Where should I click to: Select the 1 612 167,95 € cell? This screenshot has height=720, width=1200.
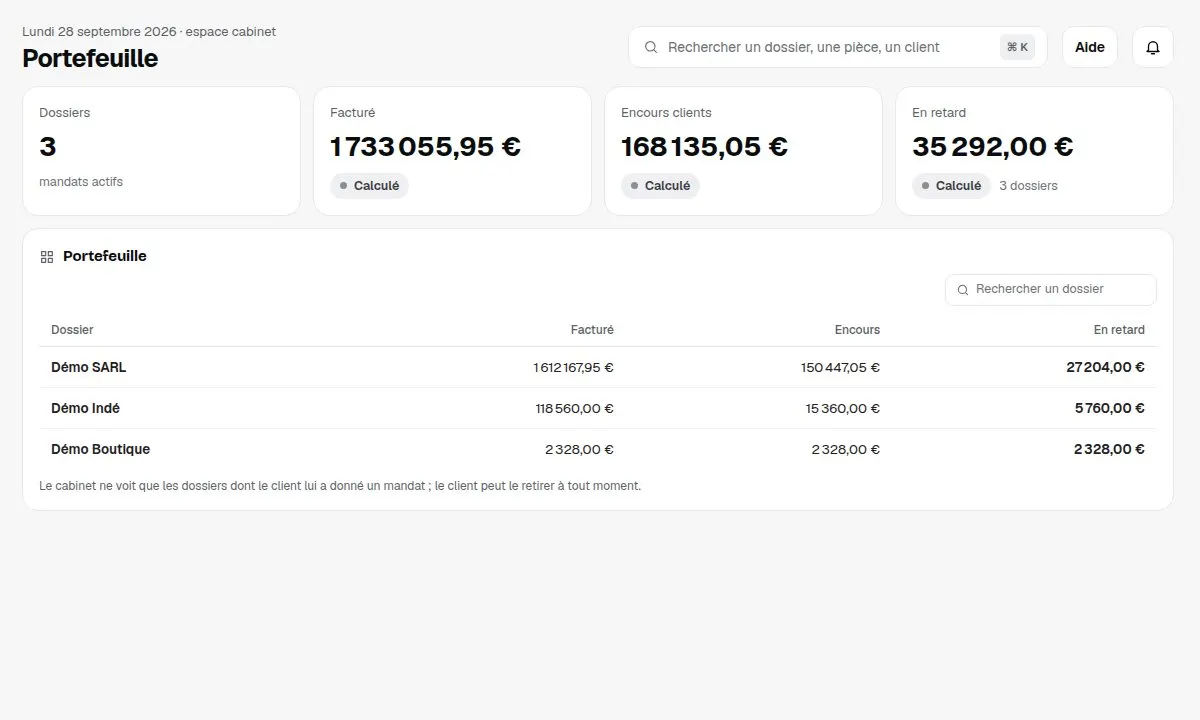click(x=574, y=367)
